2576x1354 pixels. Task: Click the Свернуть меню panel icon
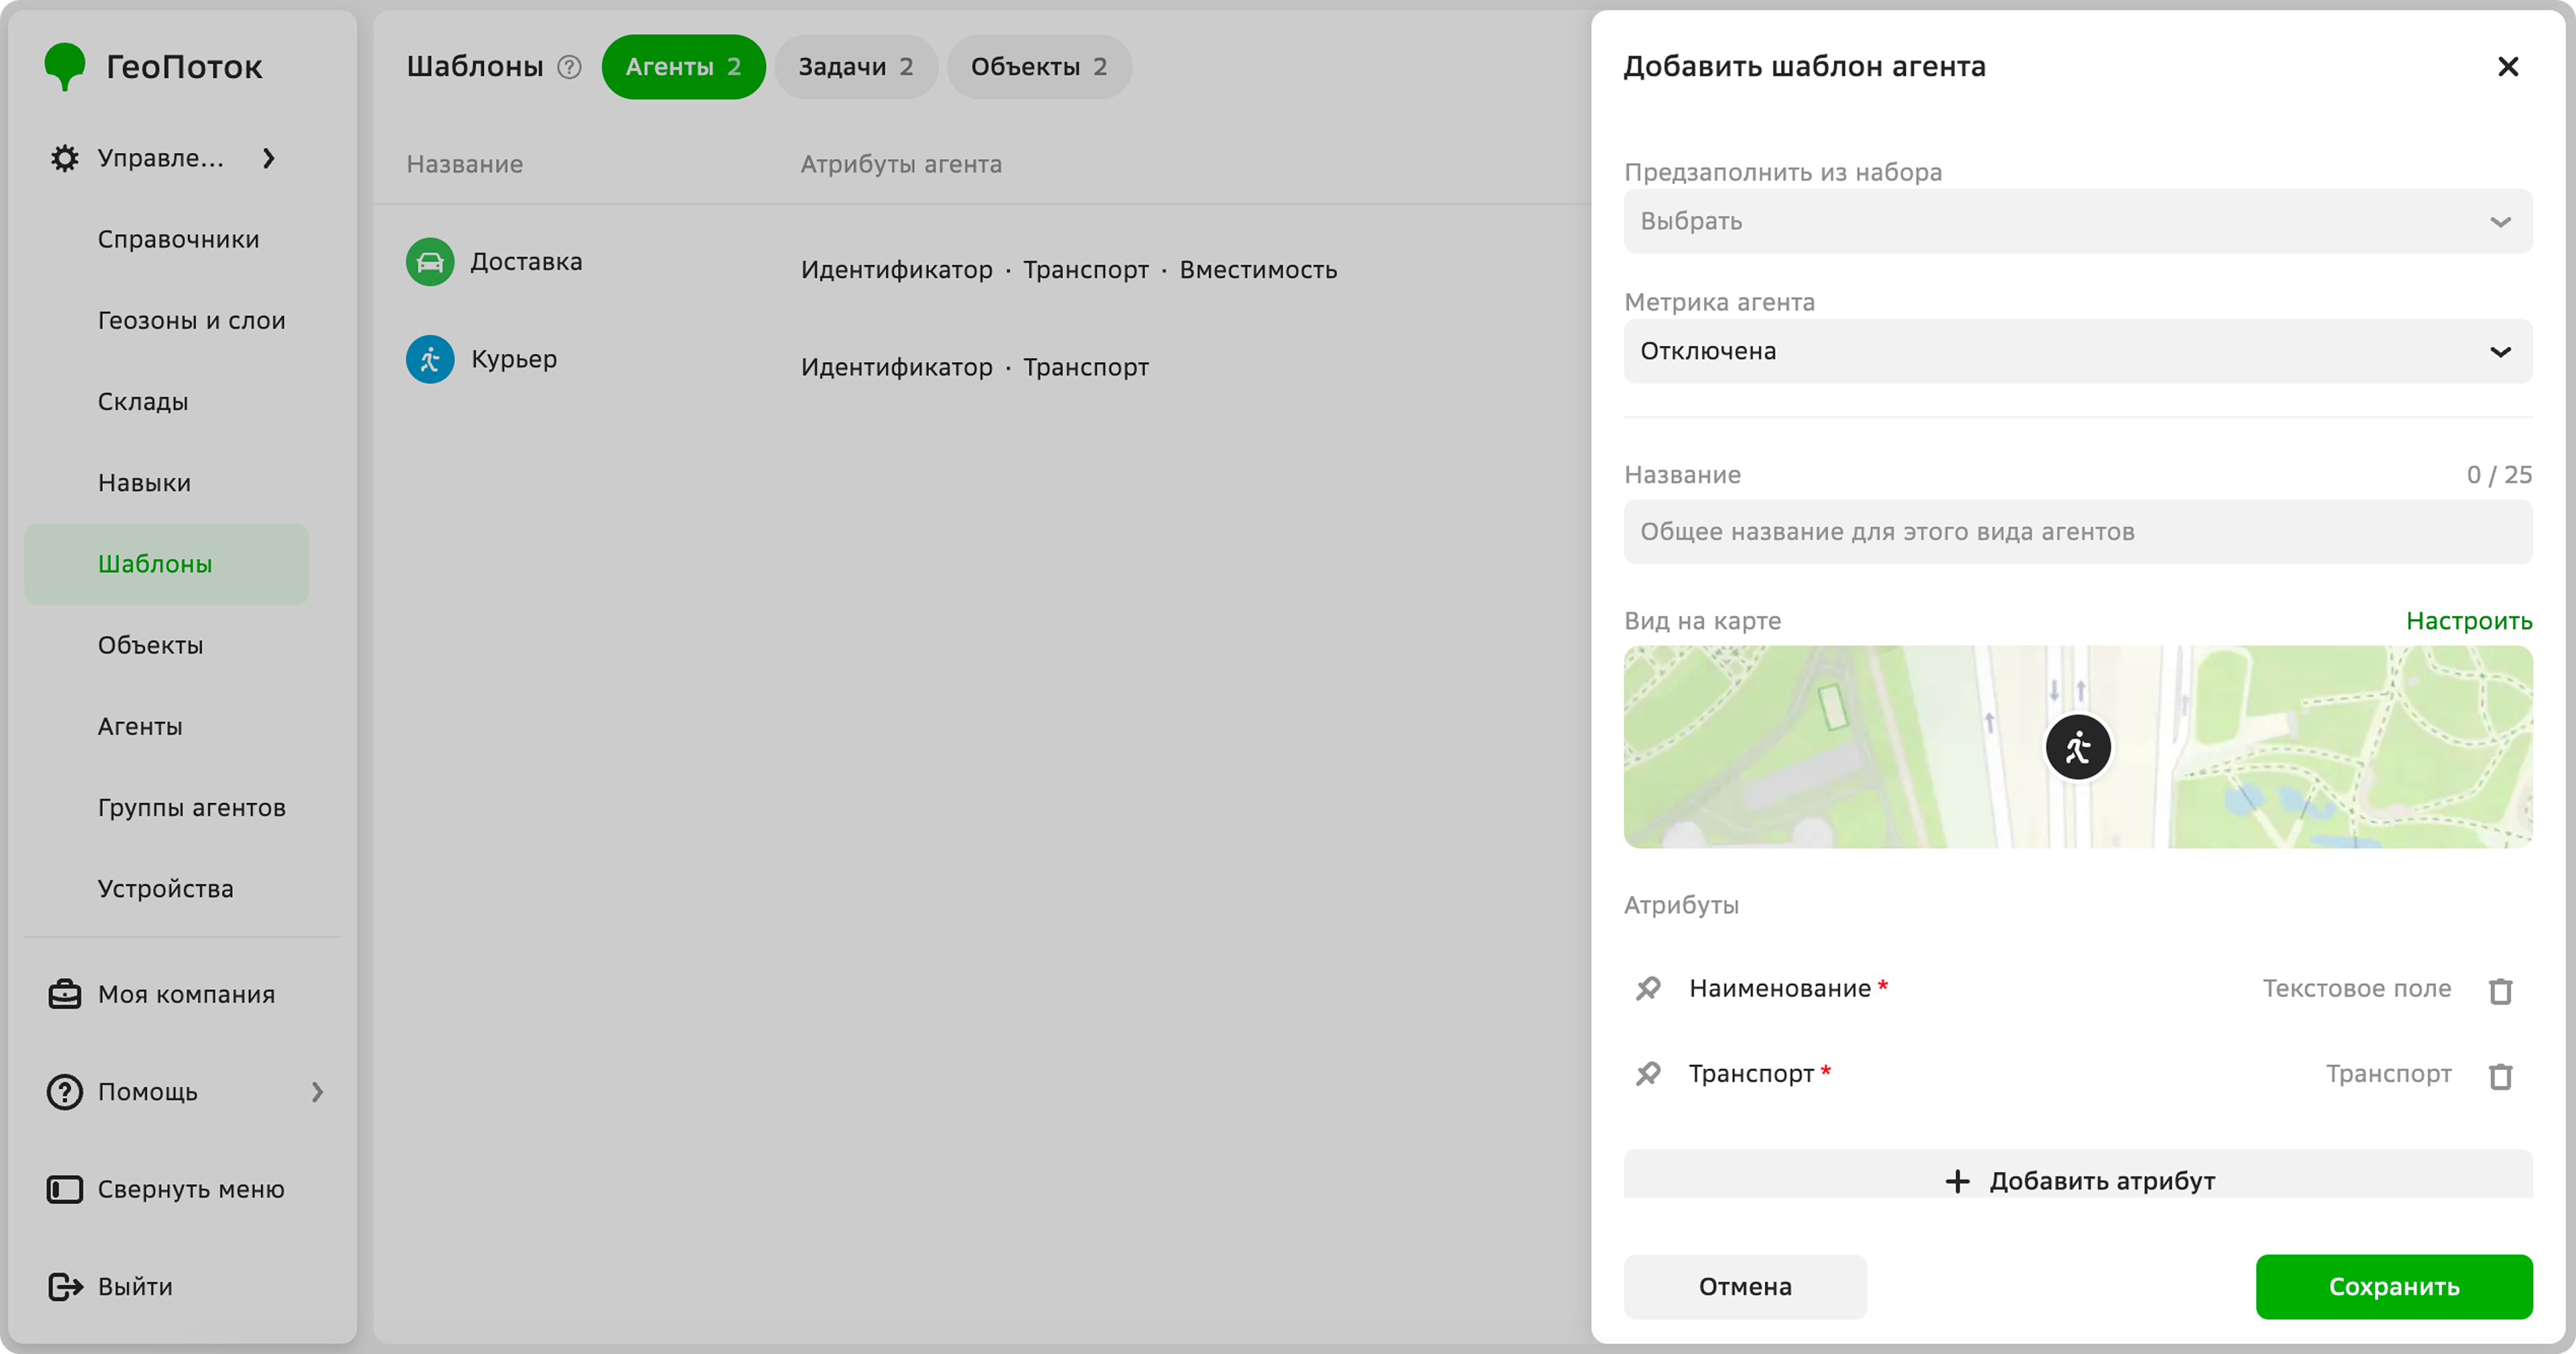[x=65, y=1189]
